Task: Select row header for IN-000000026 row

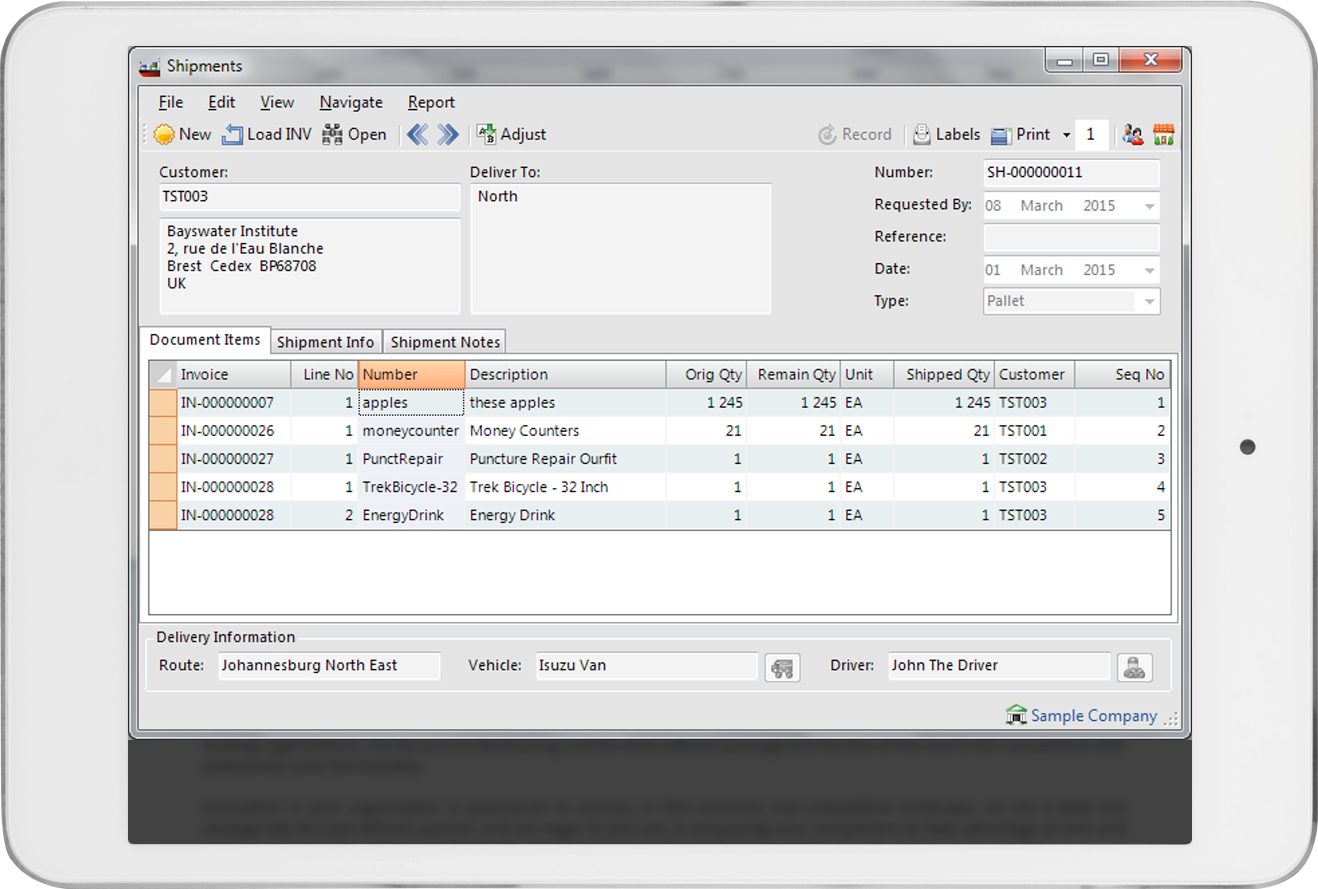Action: (162, 431)
